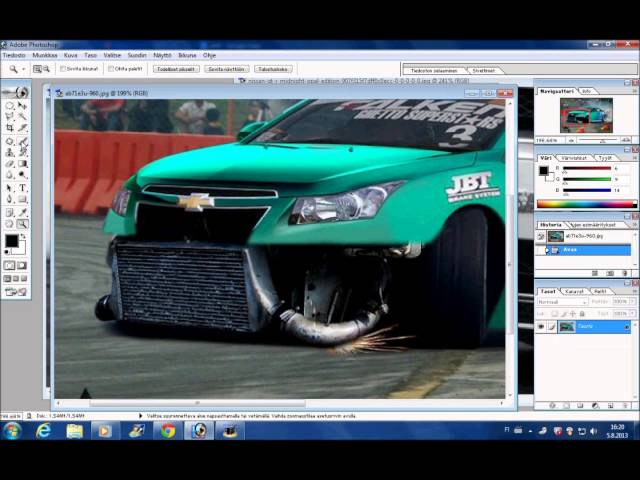Open layer opacity slider arrow
Viewport: 640px width, 480px height.
click(x=632, y=301)
